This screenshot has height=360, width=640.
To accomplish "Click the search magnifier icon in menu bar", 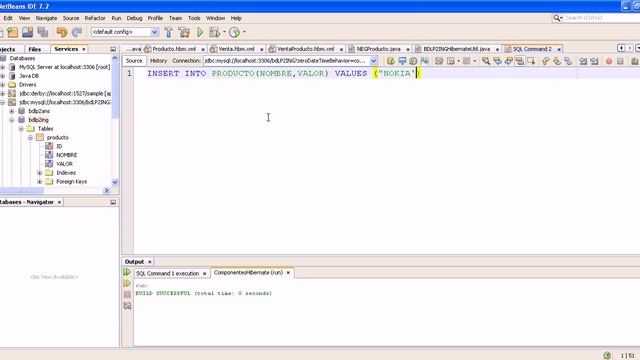I will (x=557, y=18).
